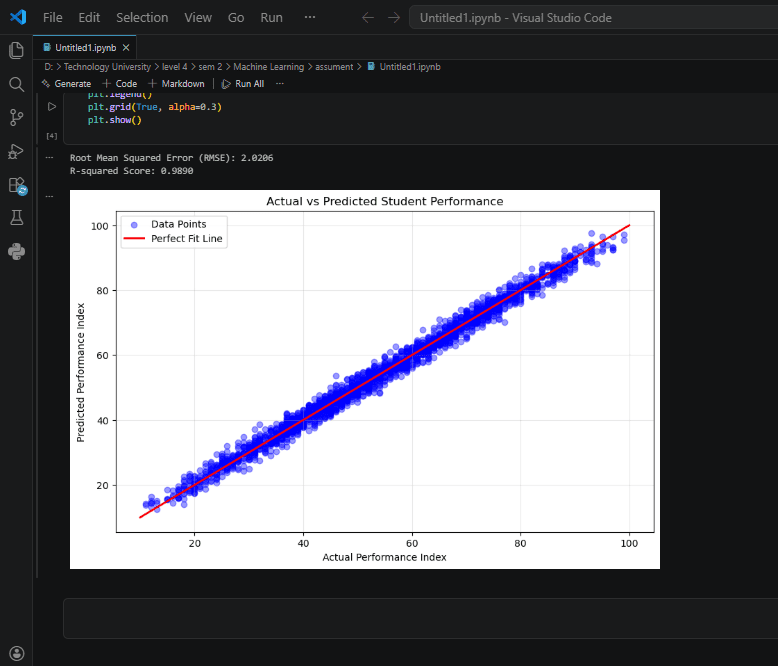The width and height of the screenshot is (778, 666).
Task: Click the D: drive breadcrumb
Action: point(49,67)
